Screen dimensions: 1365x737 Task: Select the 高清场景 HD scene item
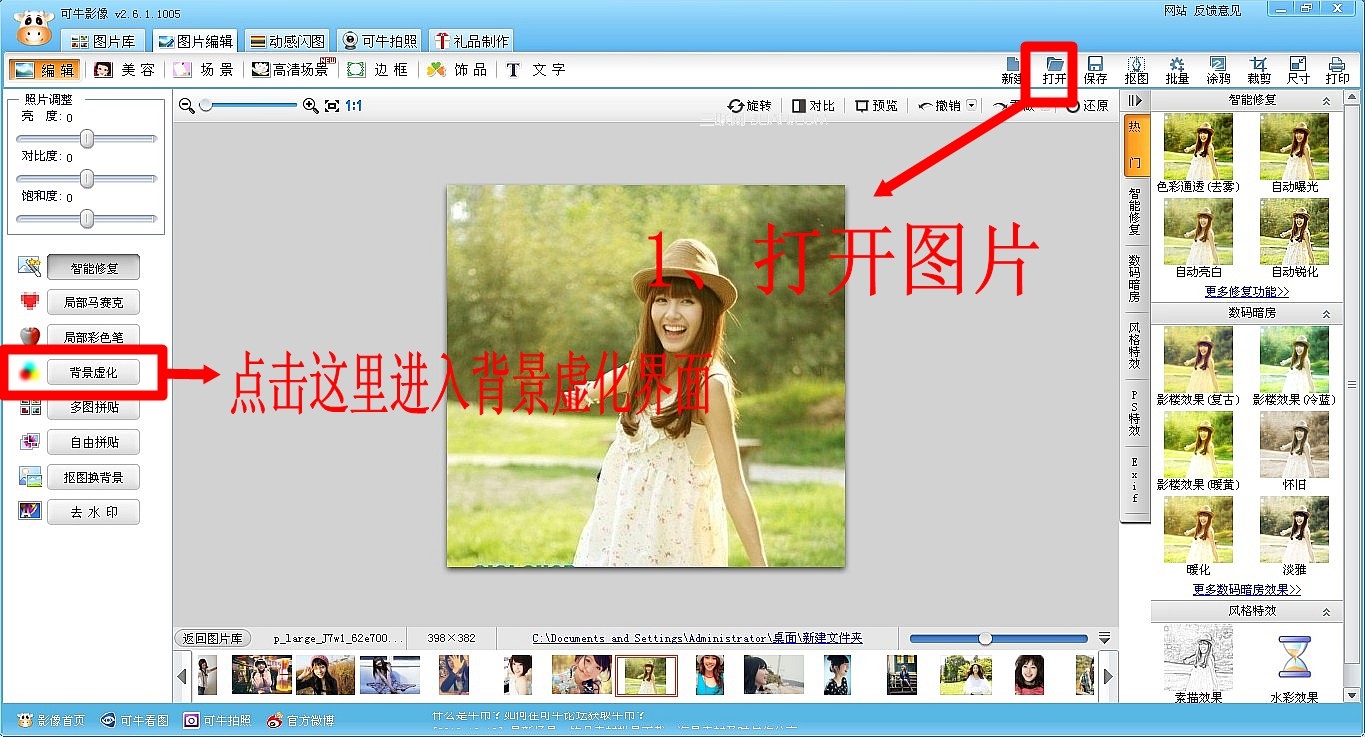[x=291, y=70]
